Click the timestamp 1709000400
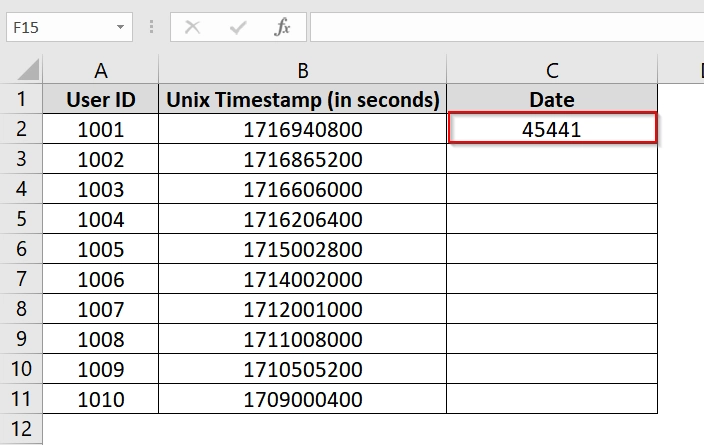Viewport: 704px width, 445px height. 303,399
